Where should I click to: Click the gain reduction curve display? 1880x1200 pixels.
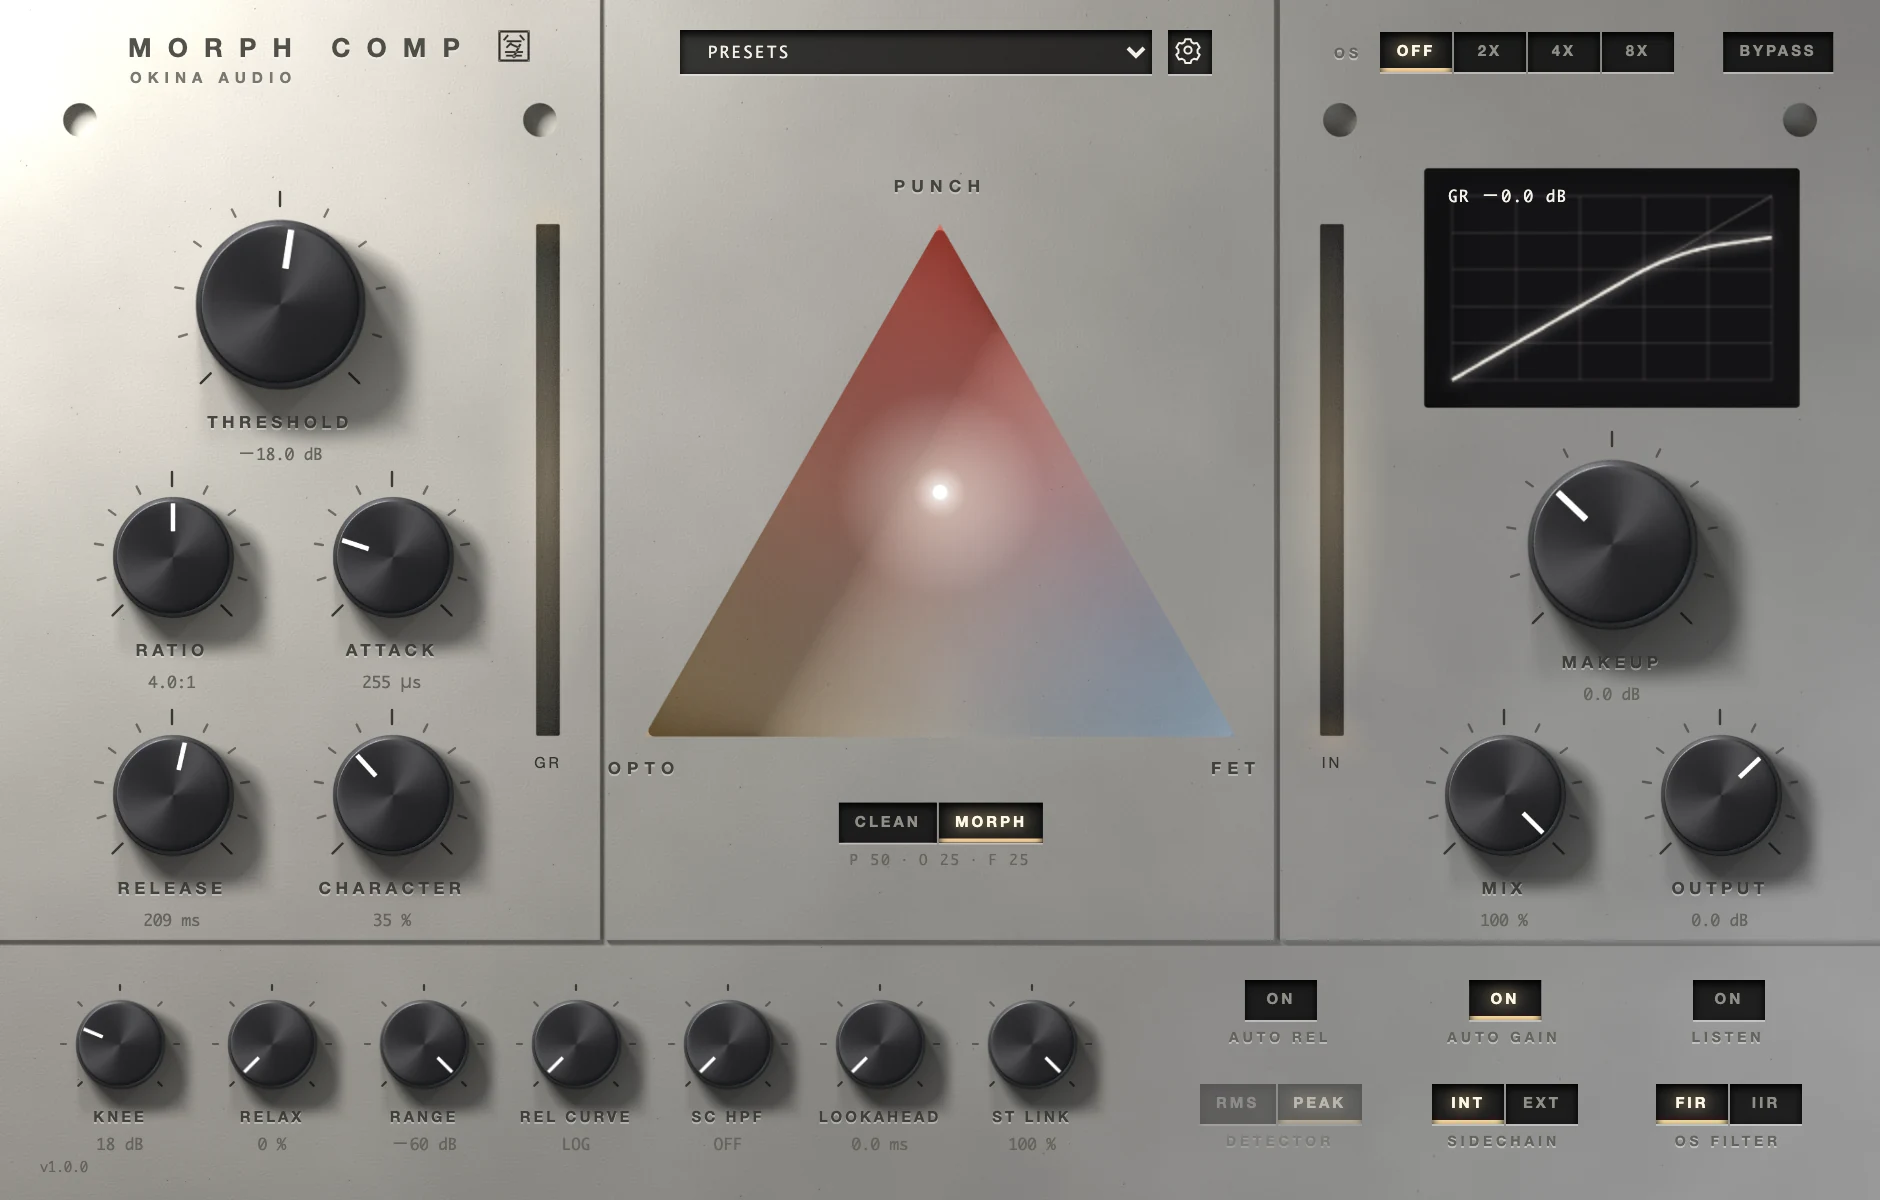[1612, 288]
